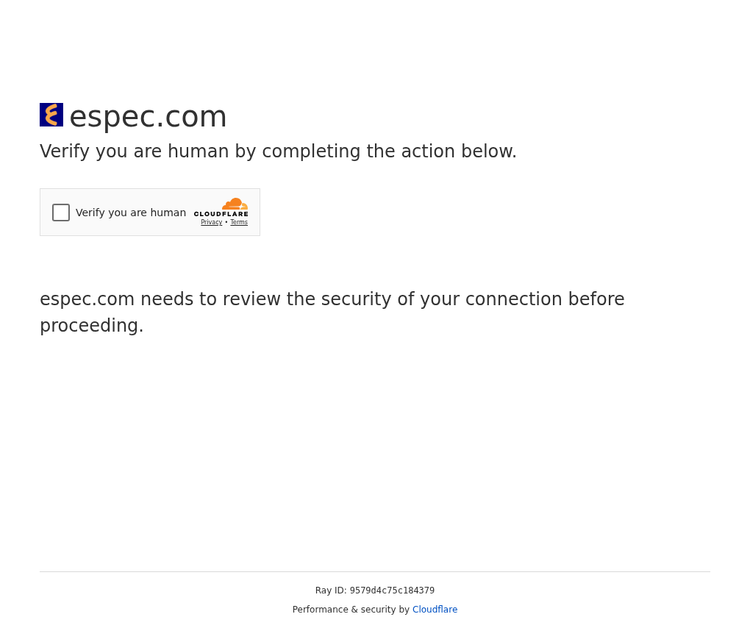Open the Privacy link in widget

point(211,222)
